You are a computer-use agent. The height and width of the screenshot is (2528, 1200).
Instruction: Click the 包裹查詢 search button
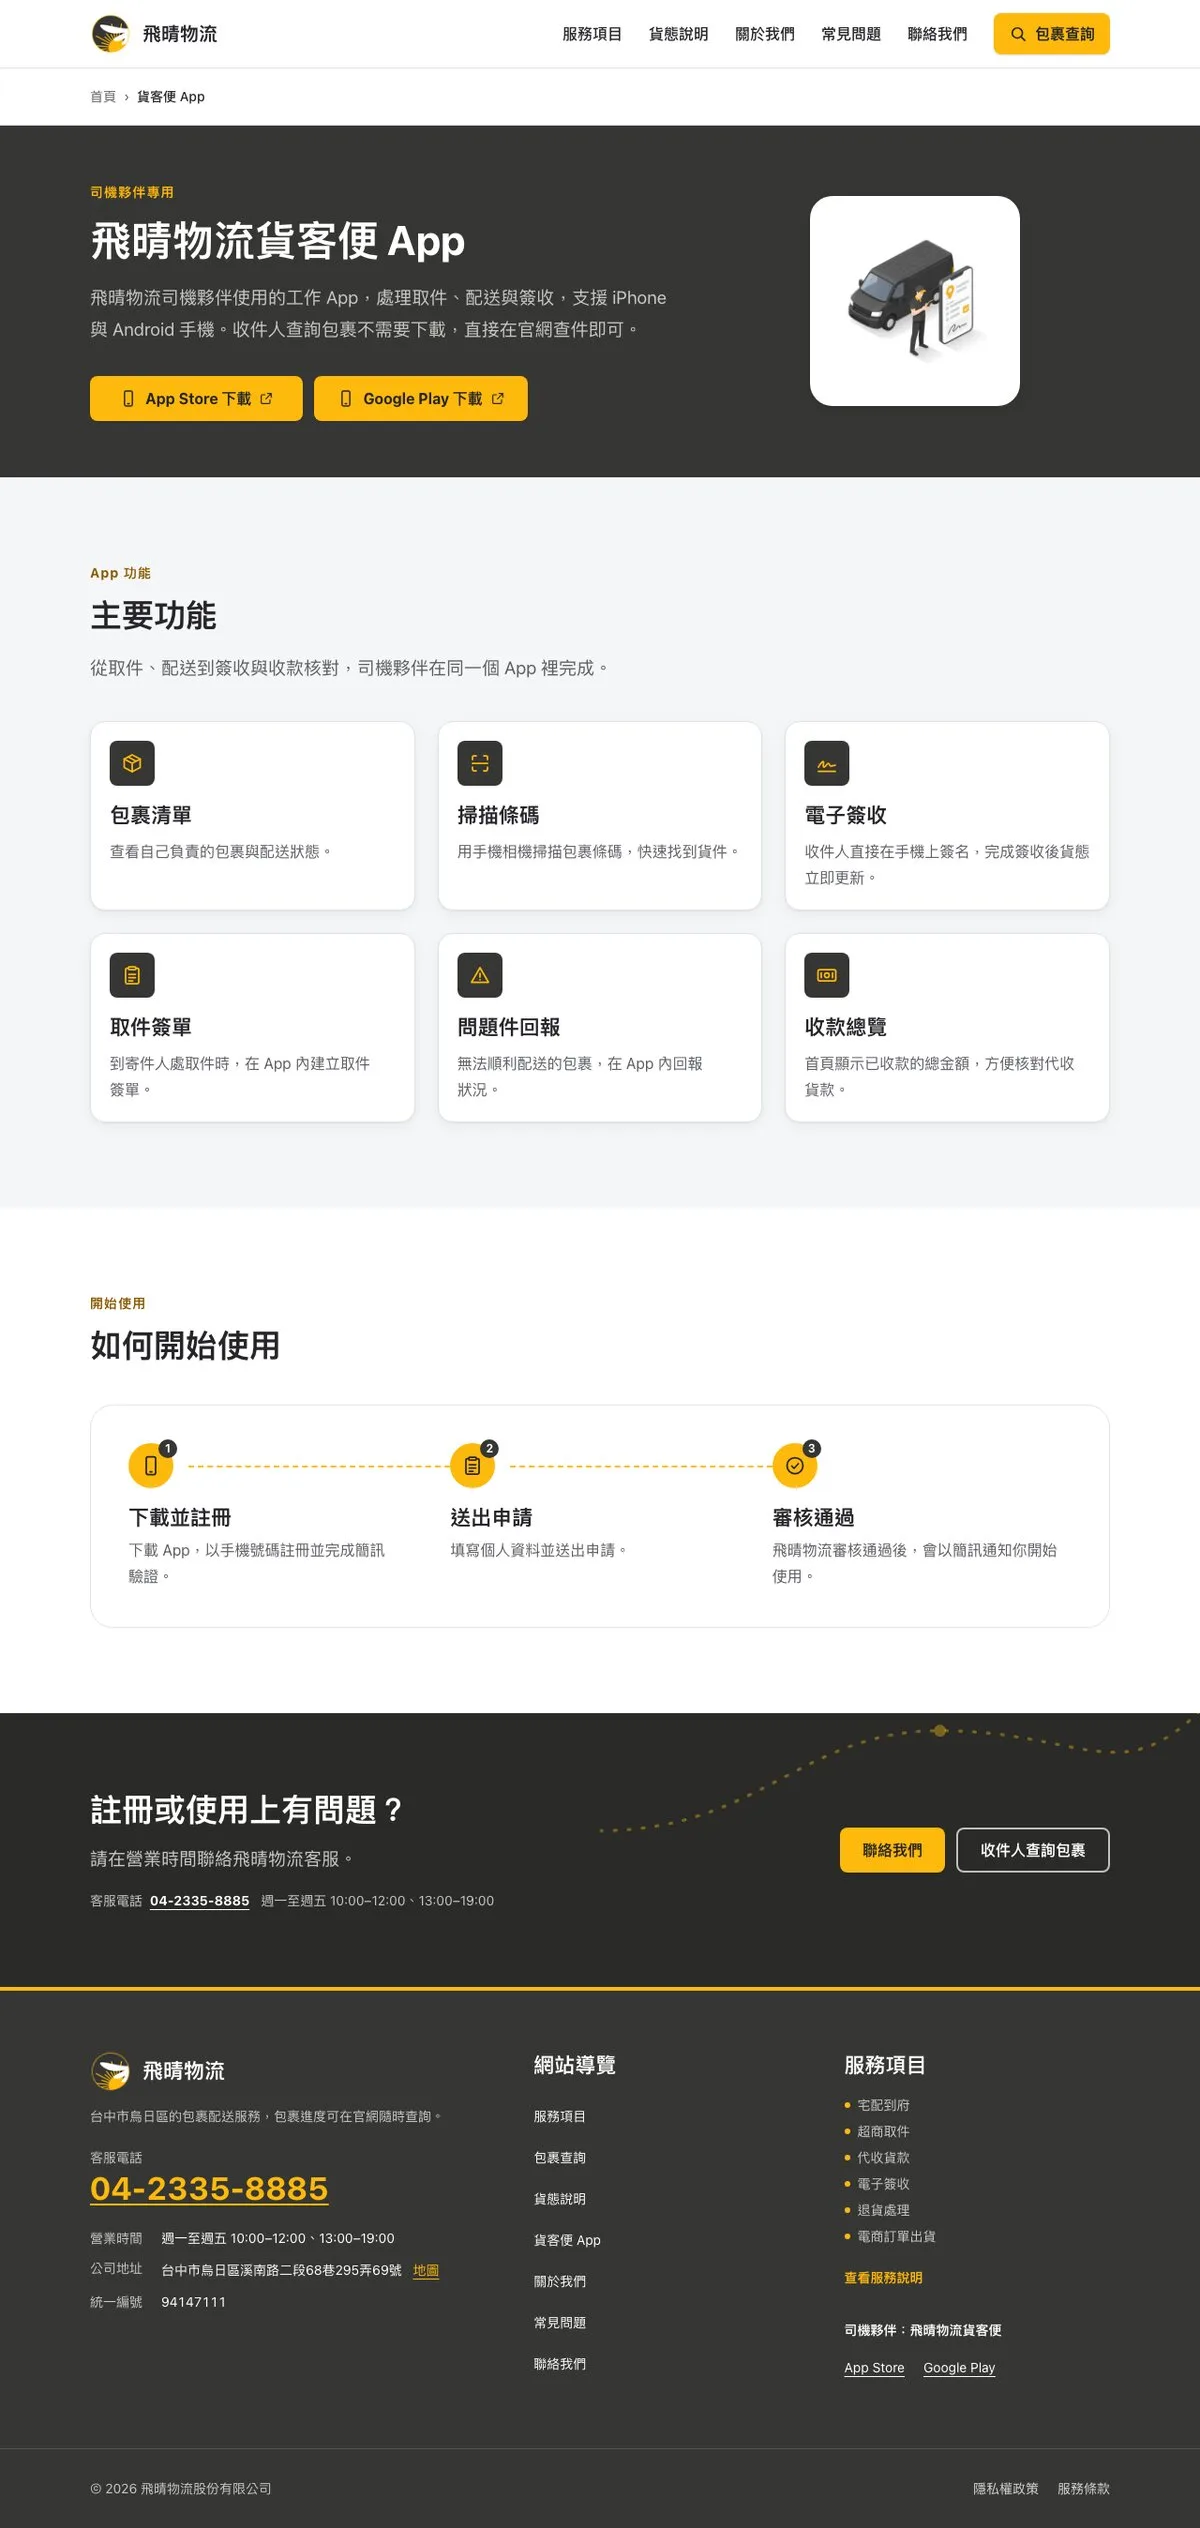click(x=1052, y=34)
